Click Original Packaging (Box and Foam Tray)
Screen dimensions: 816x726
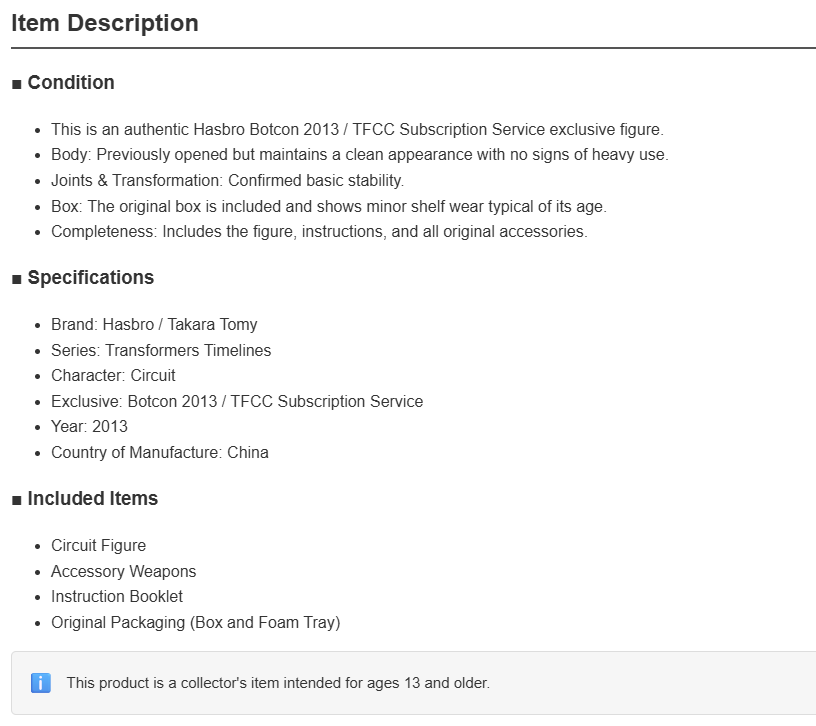coord(195,622)
